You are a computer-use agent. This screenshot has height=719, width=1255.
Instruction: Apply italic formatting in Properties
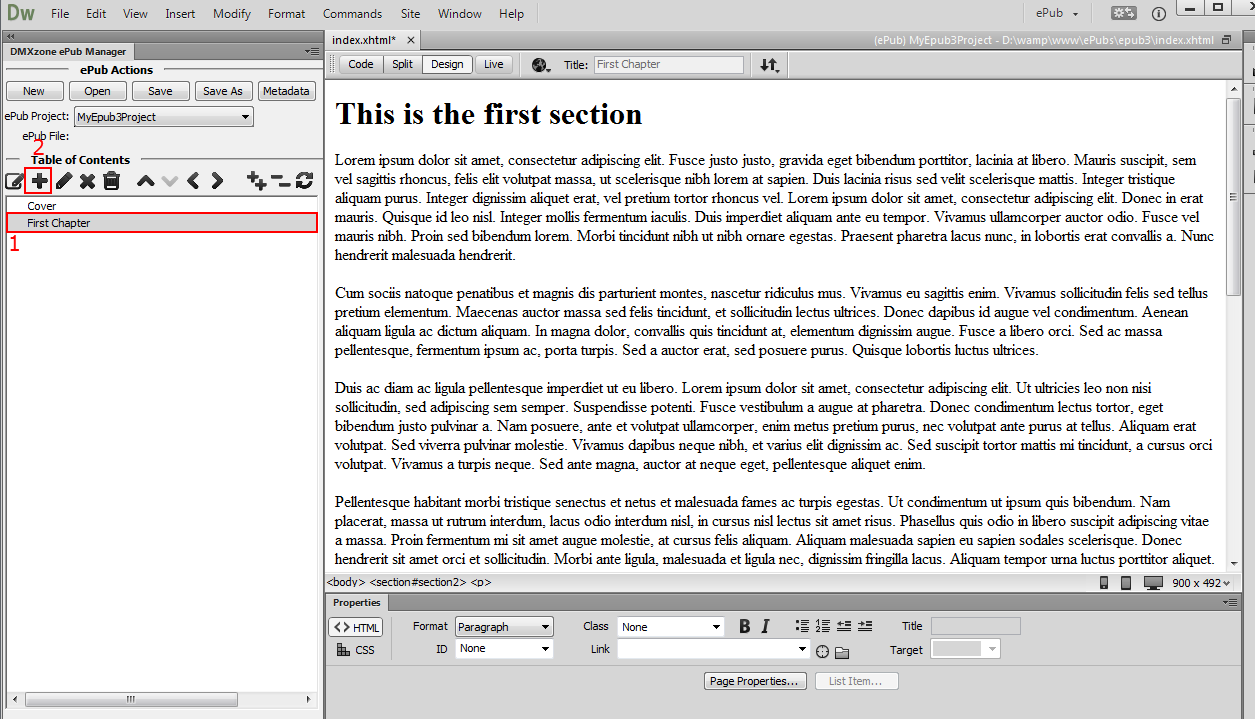pyautogui.click(x=765, y=627)
